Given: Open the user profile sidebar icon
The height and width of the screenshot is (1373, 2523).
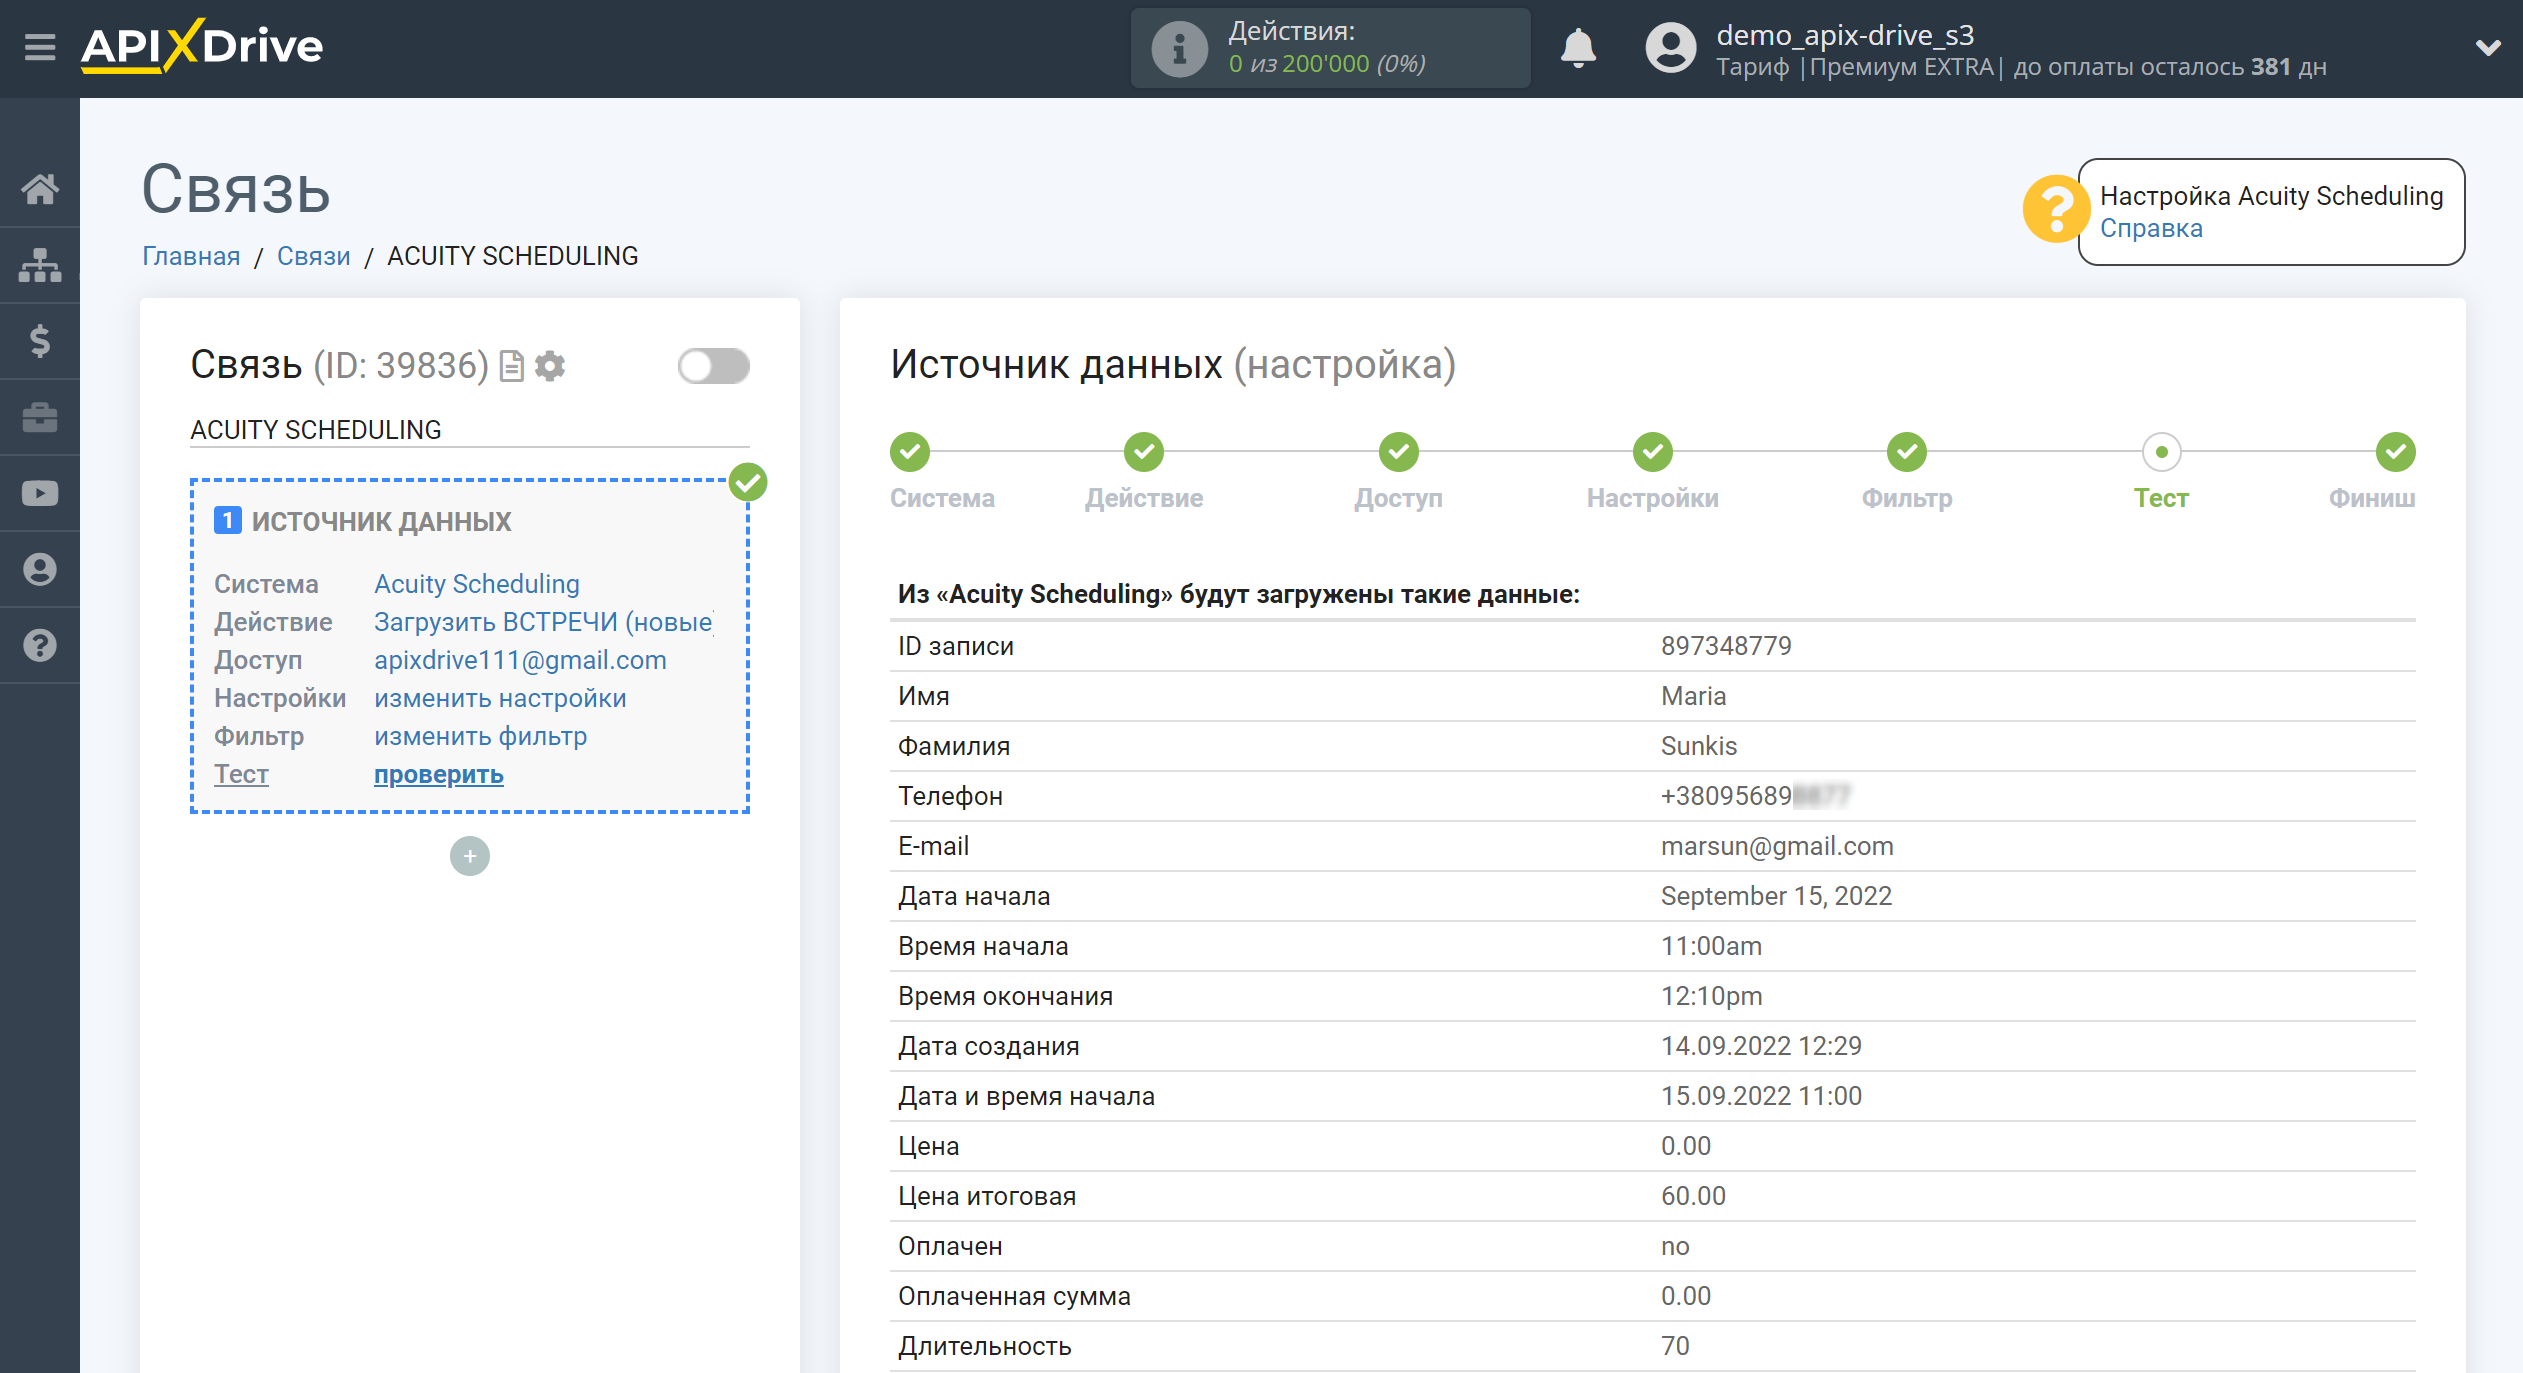Looking at the screenshot, I should (40, 569).
